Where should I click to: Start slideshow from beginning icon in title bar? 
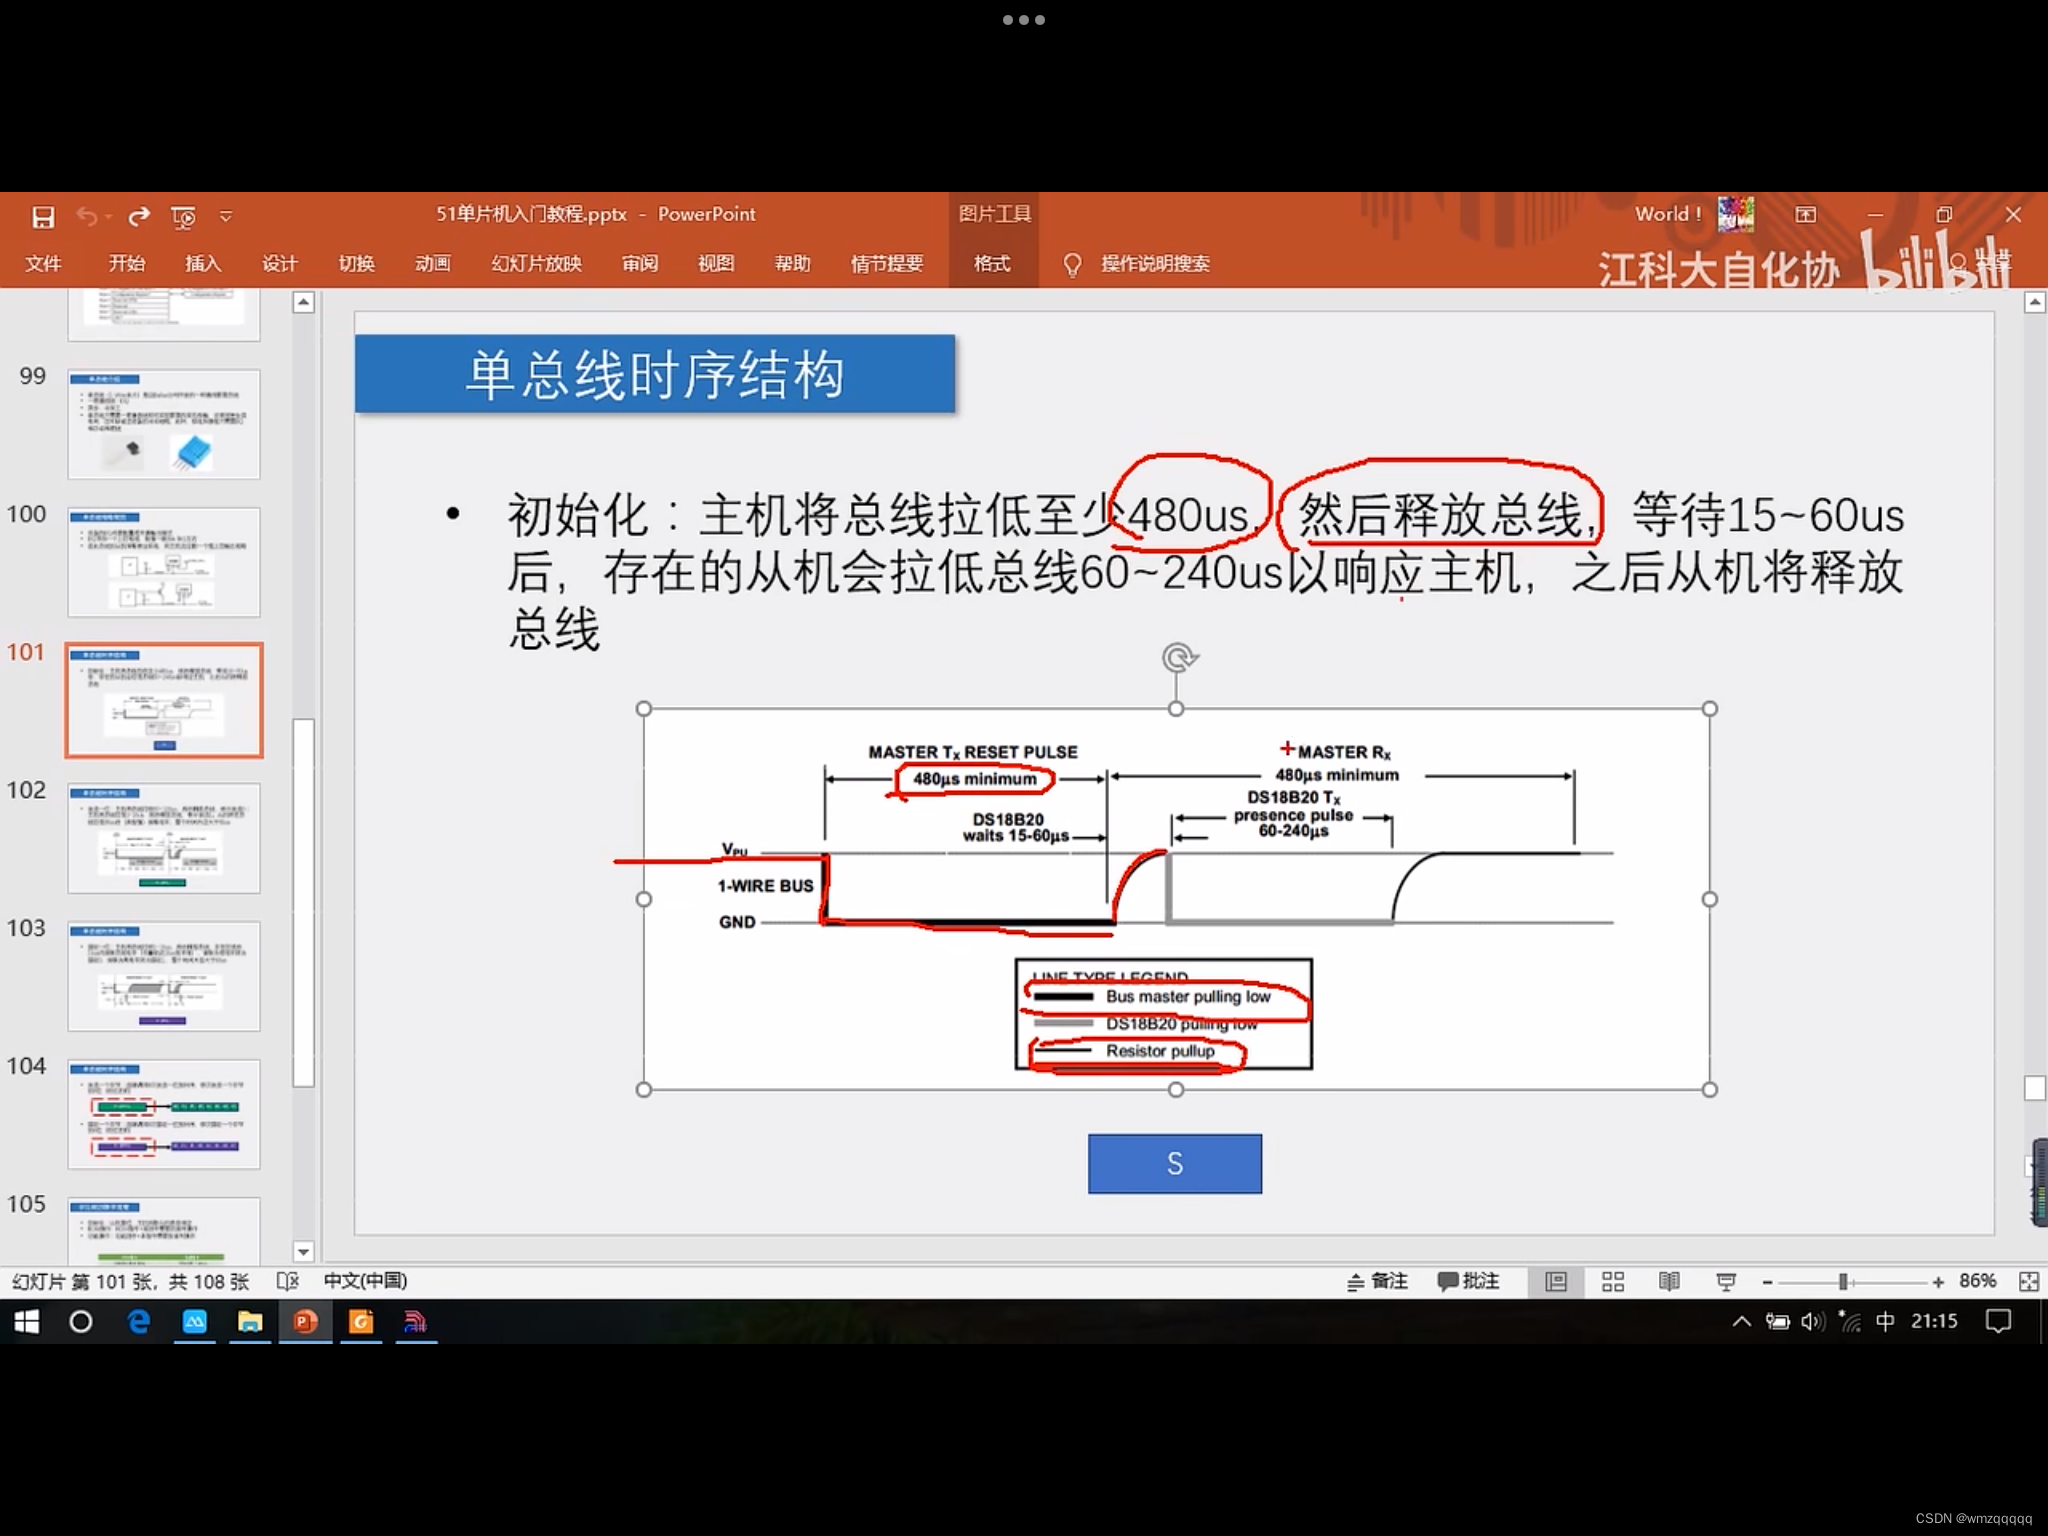pos(183,216)
